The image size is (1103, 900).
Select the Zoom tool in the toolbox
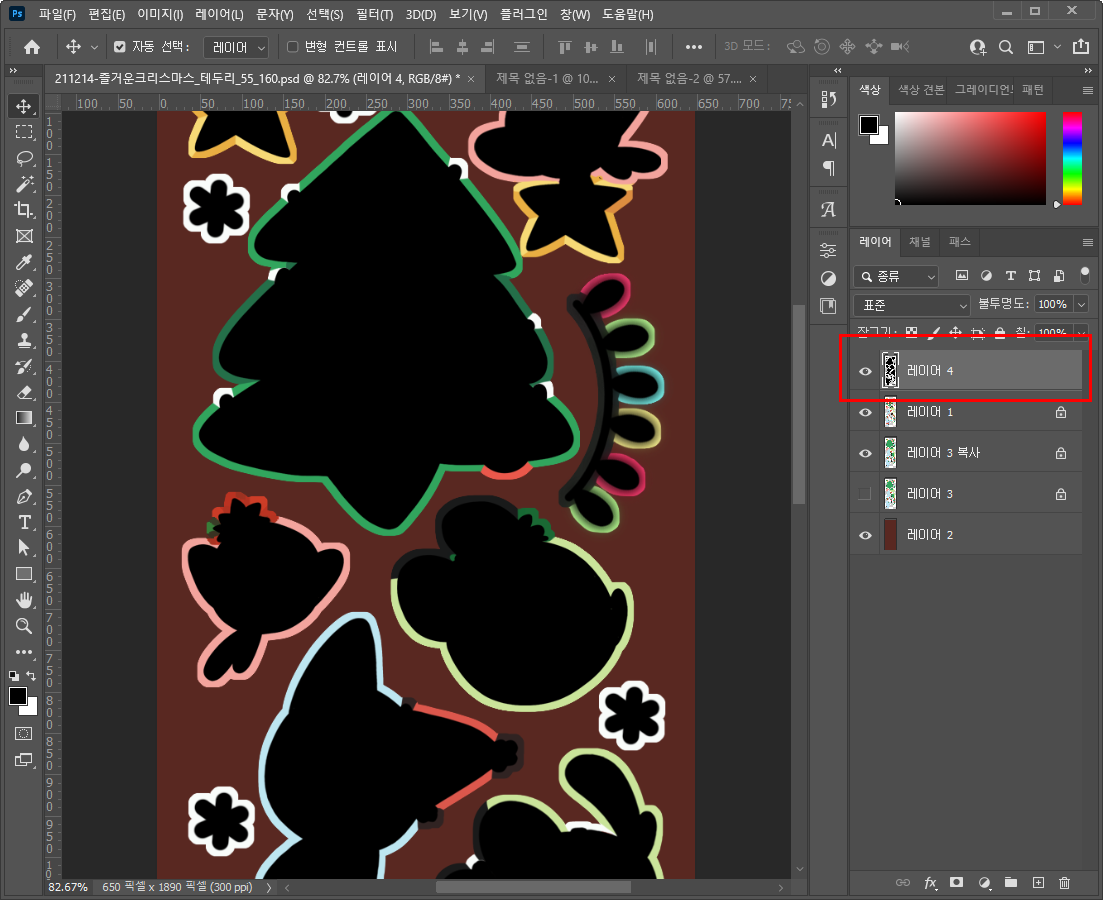24,626
